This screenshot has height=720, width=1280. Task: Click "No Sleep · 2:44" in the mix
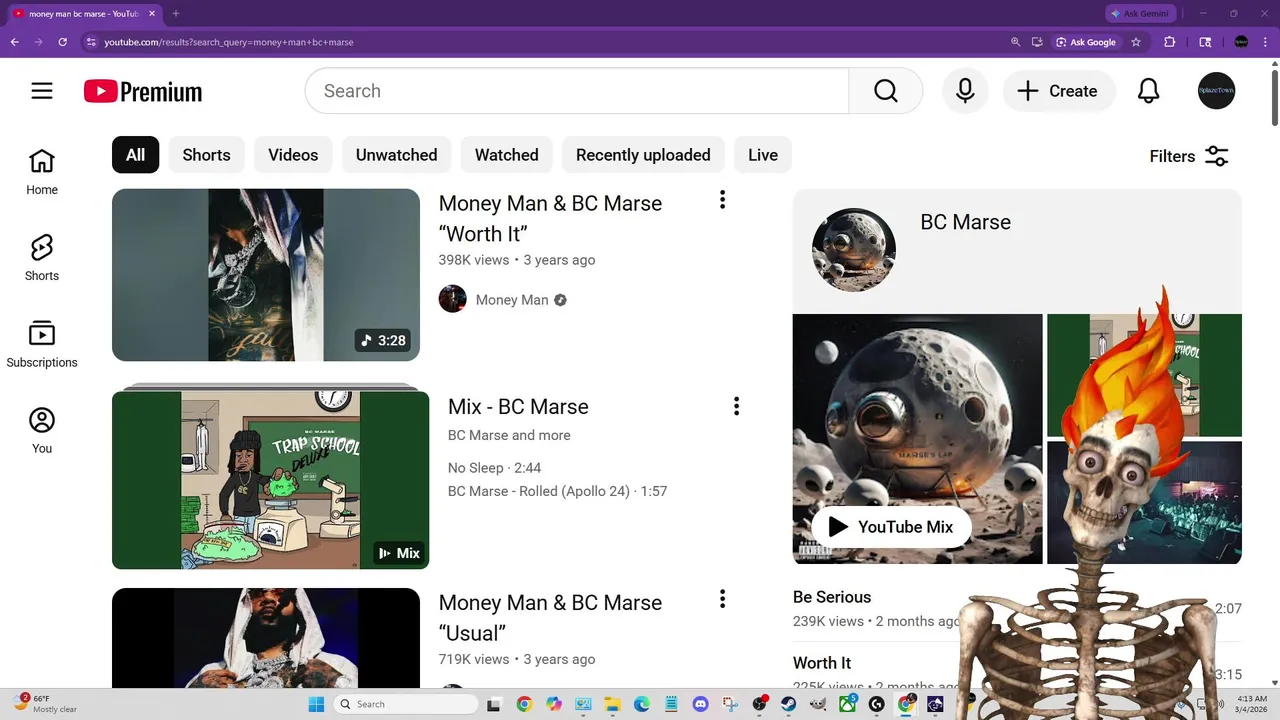coord(495,468)
